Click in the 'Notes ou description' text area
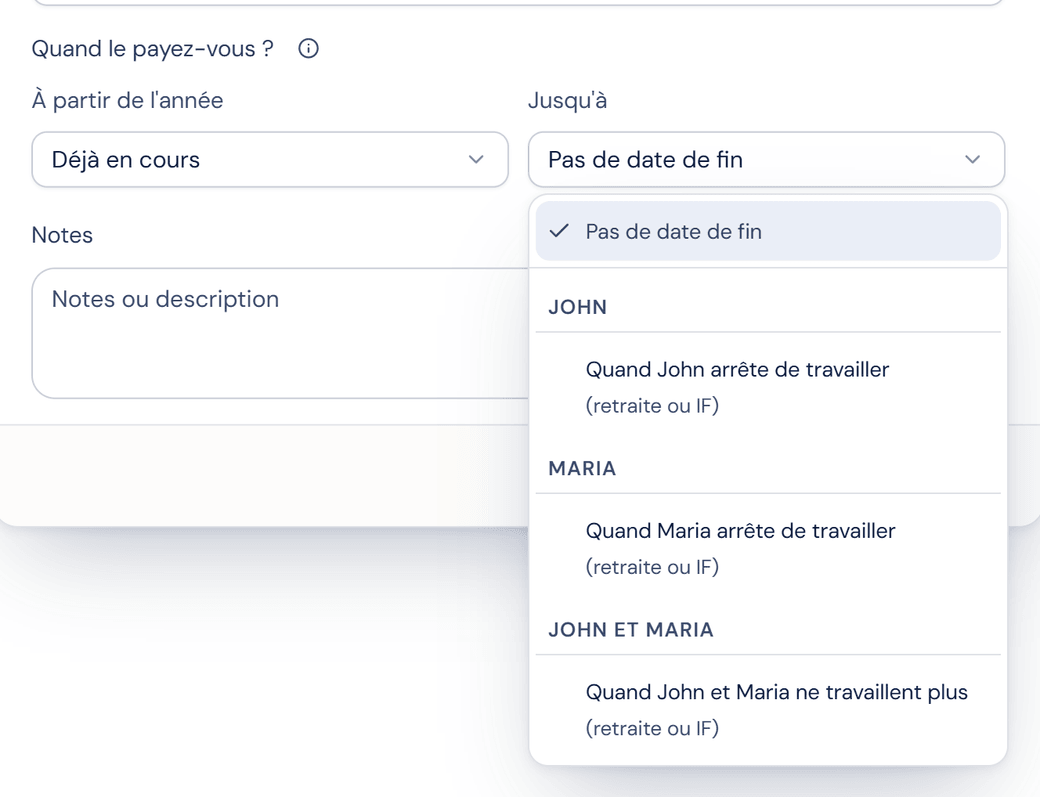Viewport: 1040px width, 797px height. (x=280, y=333)
